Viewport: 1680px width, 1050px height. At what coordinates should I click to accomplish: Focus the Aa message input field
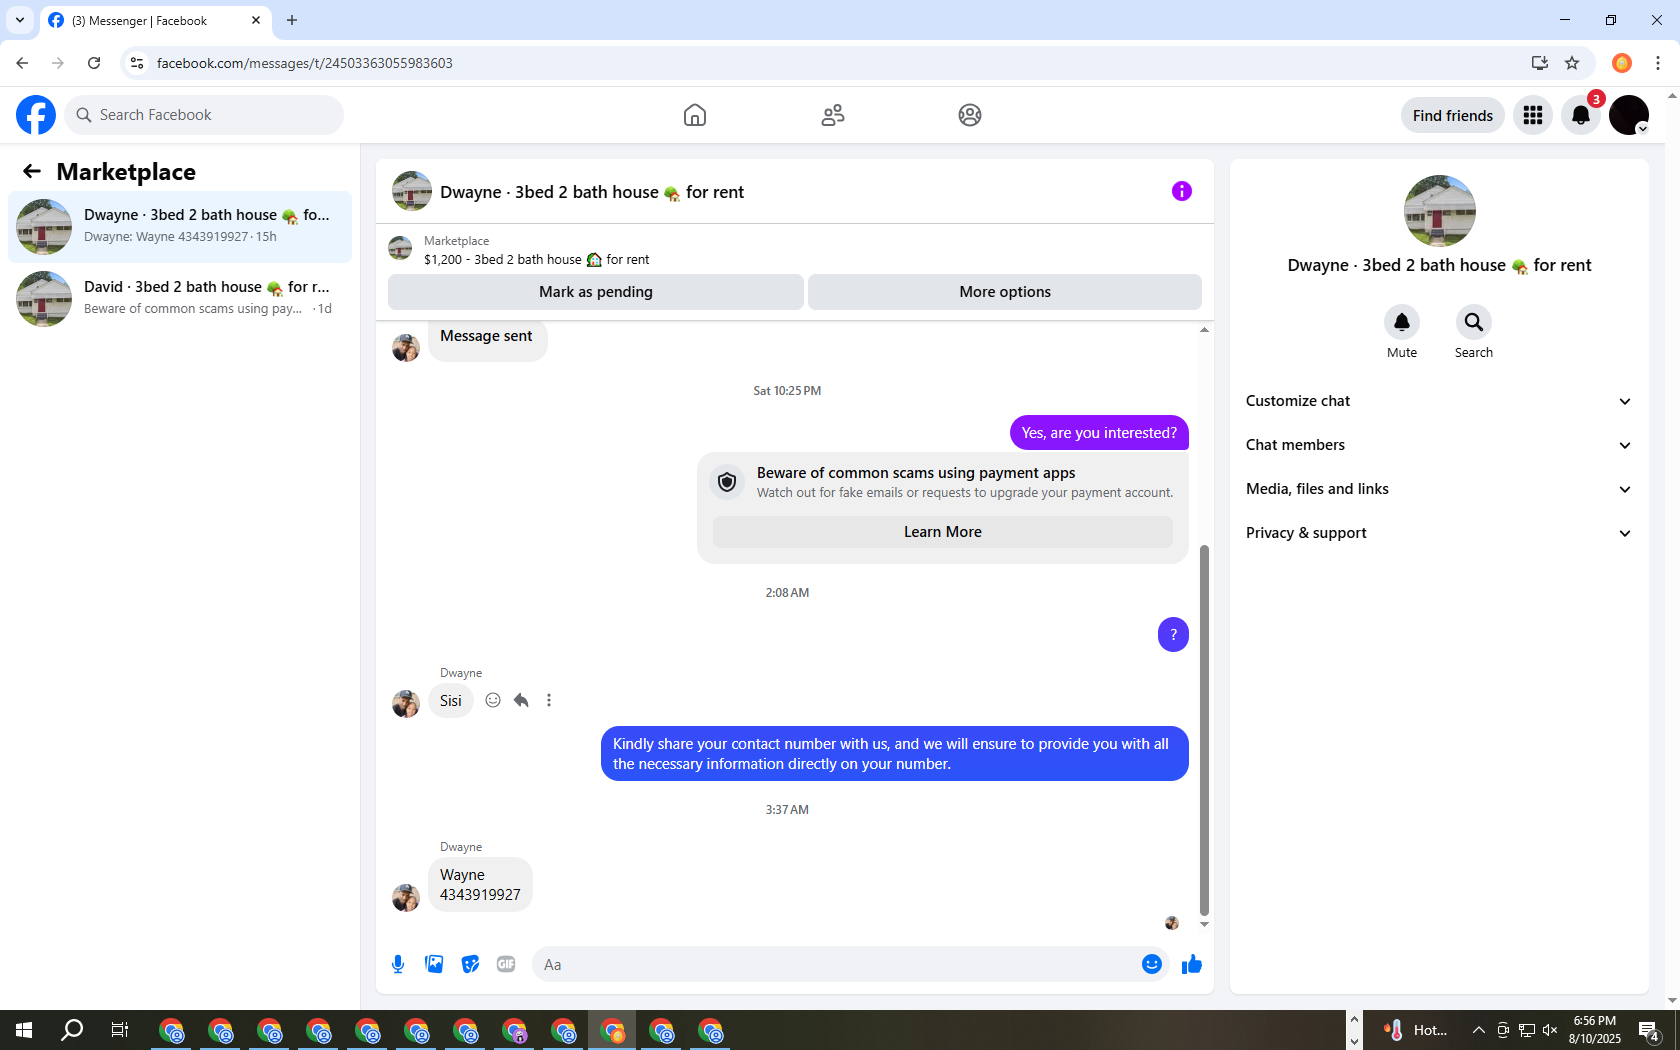pos(836,964)
